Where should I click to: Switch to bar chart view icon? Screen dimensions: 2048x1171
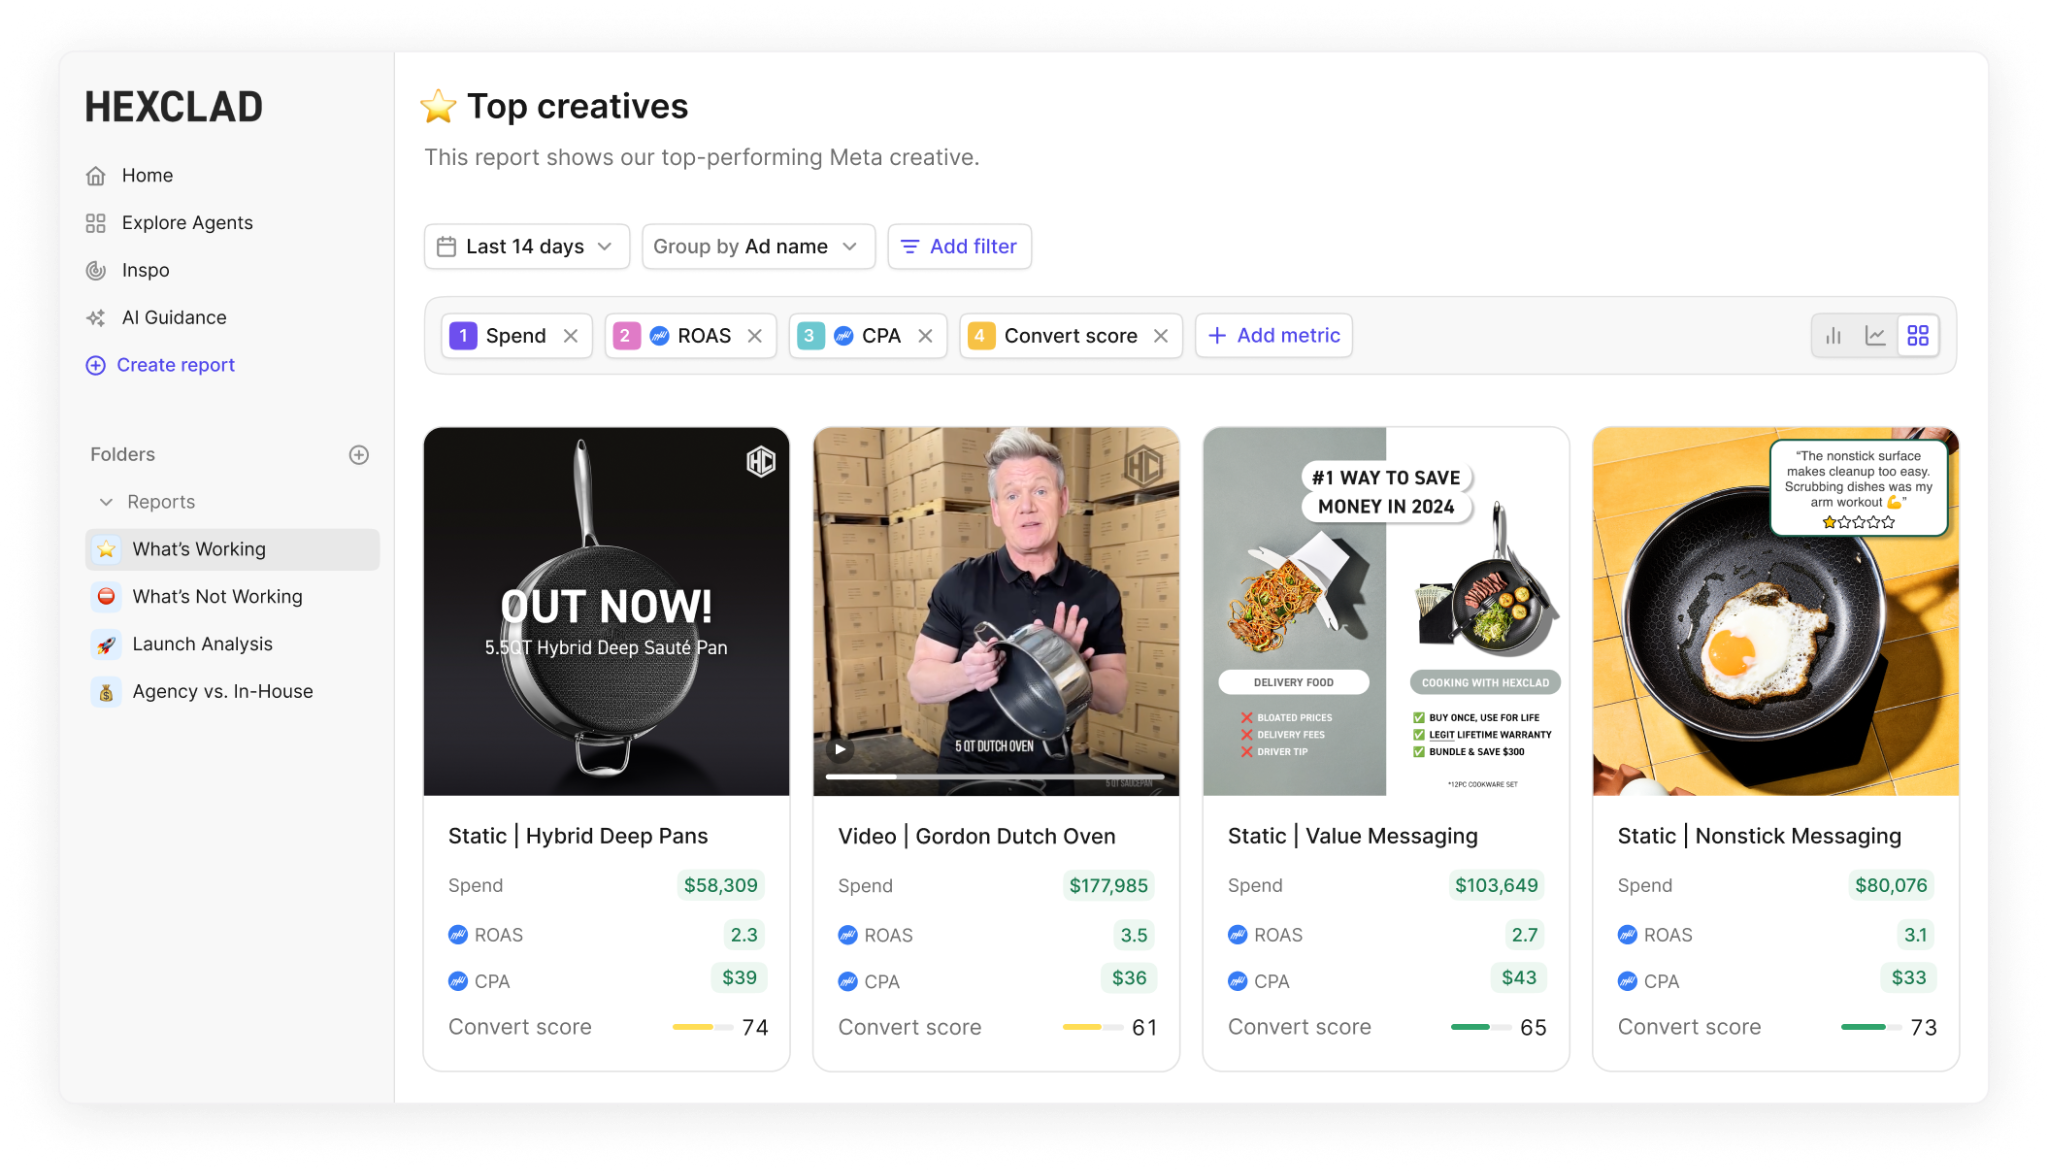tap(1833, 336)
